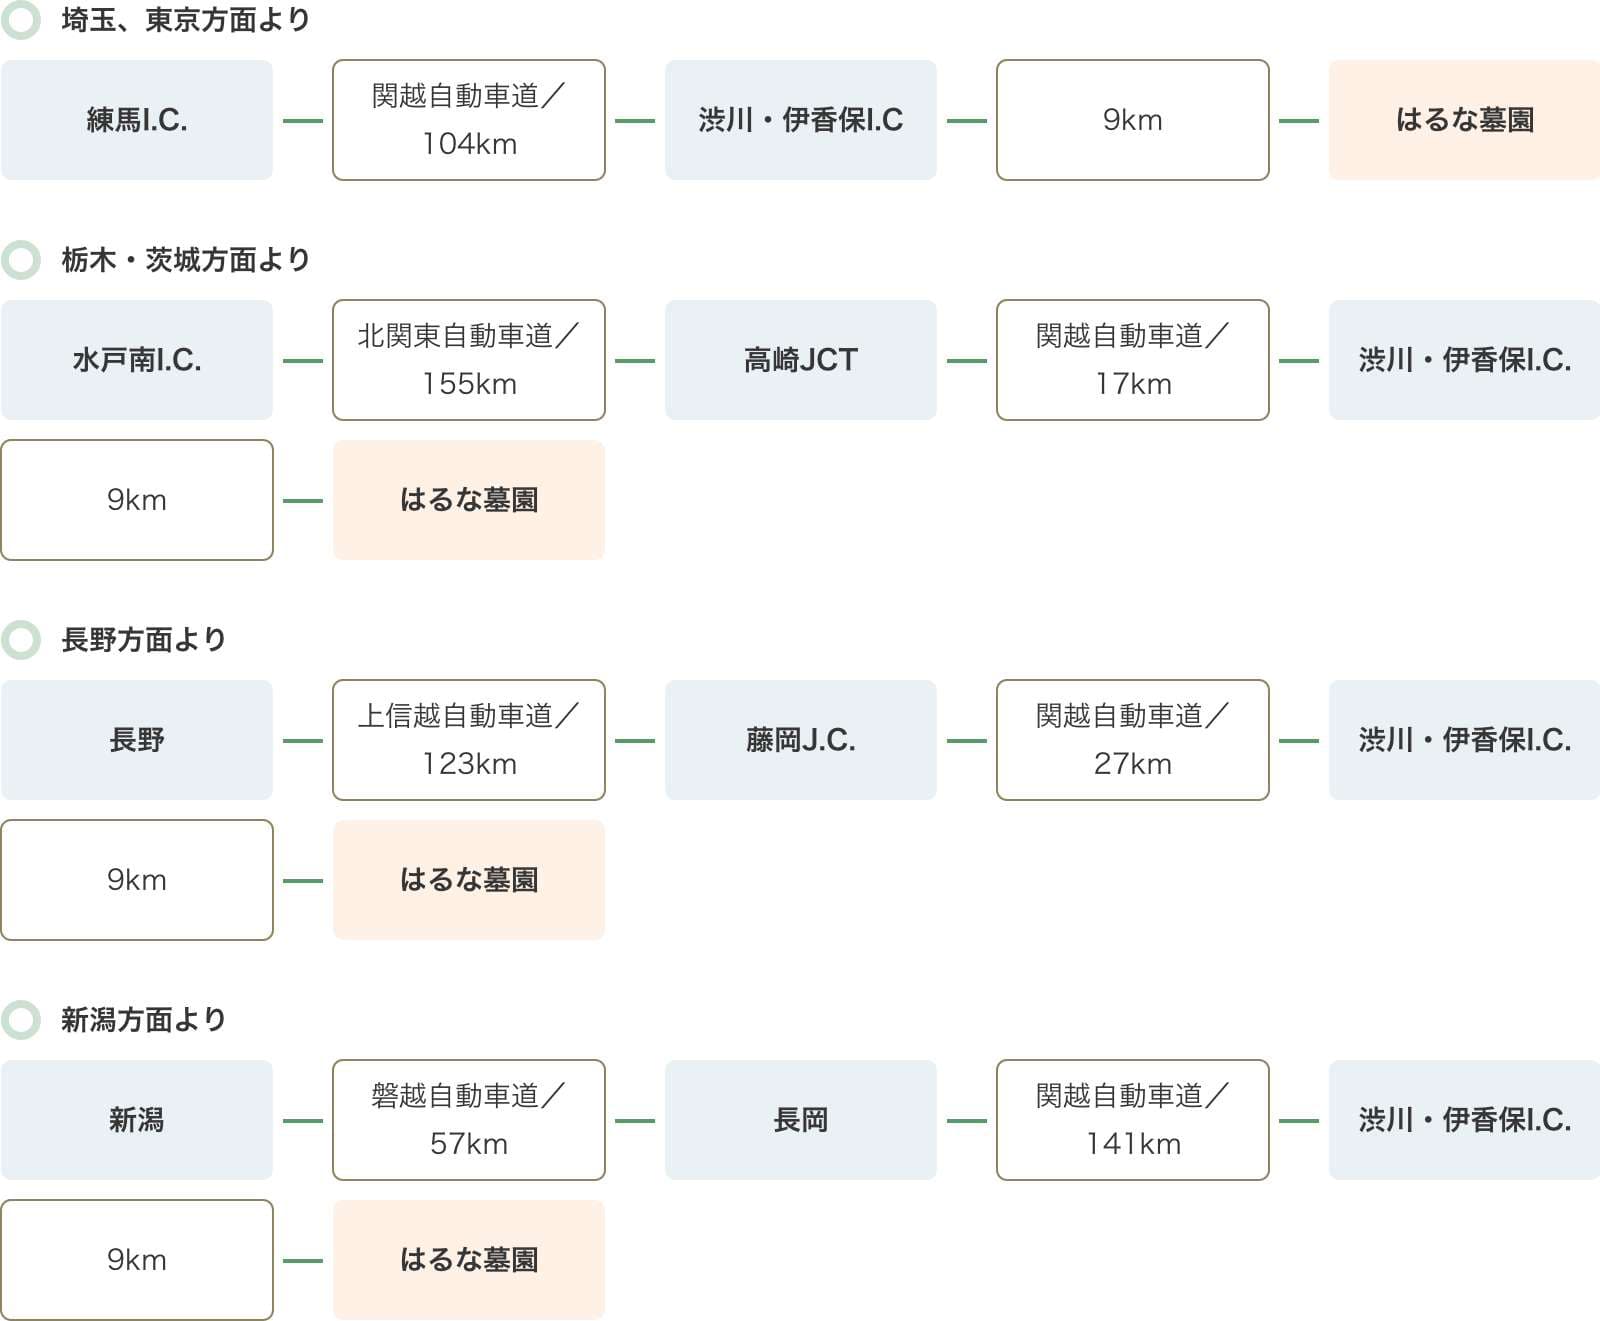
Task: Select the 高崎JCT box
Action: coord(801,360)
